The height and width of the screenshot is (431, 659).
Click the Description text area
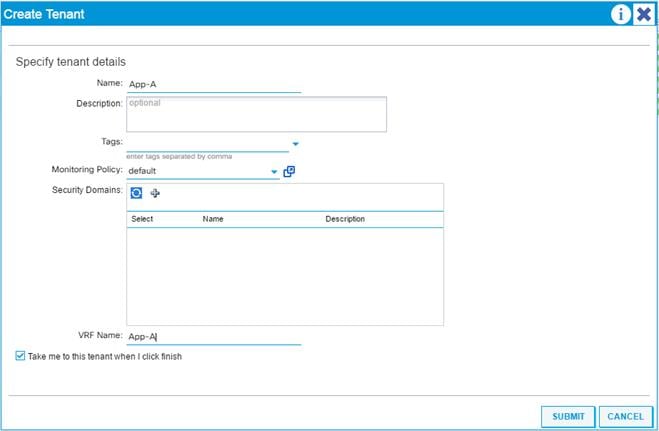[256, 114]
